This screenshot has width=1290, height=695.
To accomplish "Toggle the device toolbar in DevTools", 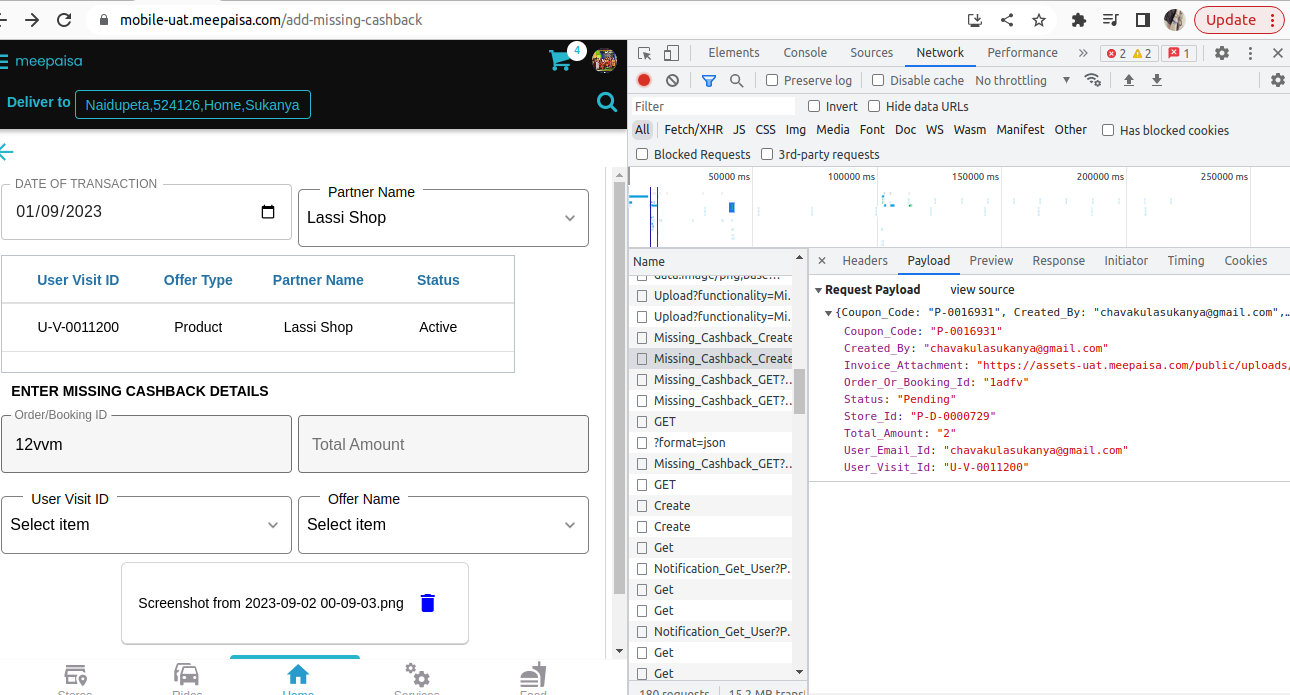I will 671,53.
